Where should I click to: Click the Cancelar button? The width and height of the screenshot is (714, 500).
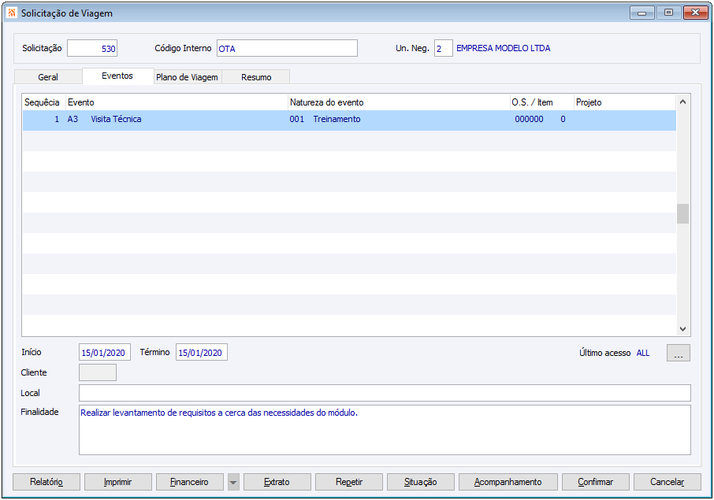pos(667,482)
